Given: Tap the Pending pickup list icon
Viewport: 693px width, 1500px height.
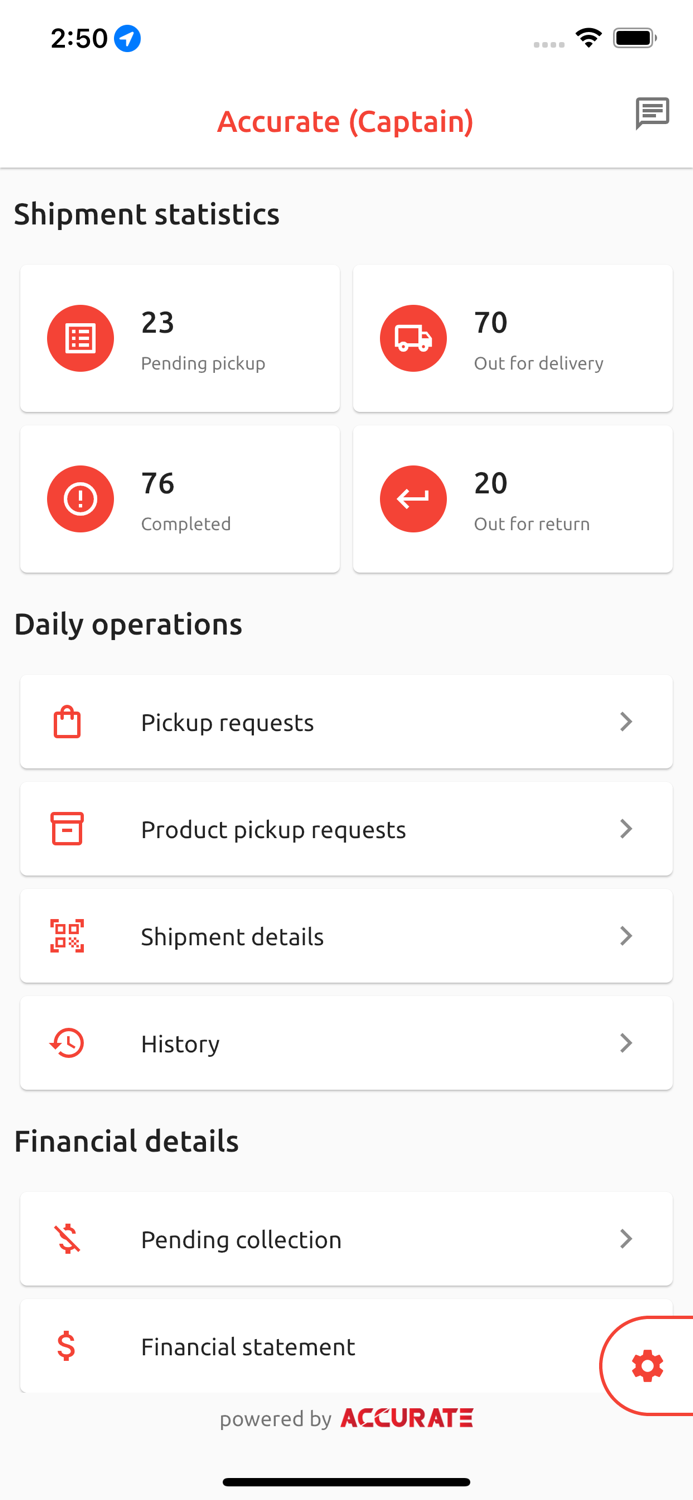Looking at the screenshot, I should [80, 338].
